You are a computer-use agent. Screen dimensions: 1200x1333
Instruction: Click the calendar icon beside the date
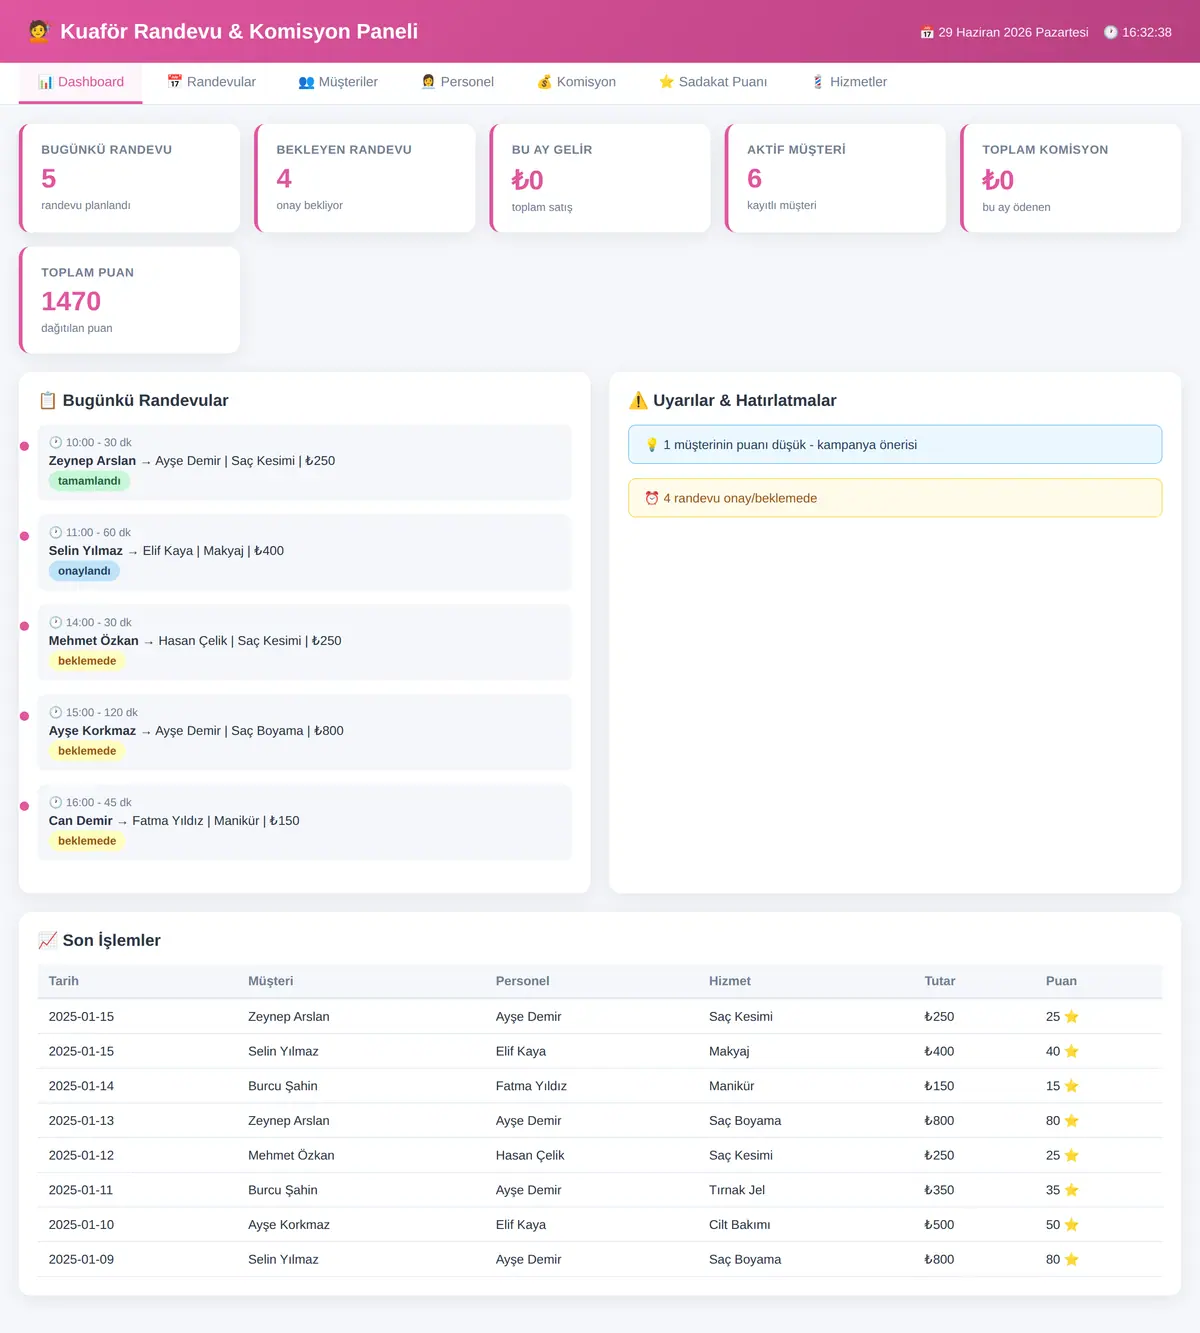pyautogui.click(x=927, y=32)
